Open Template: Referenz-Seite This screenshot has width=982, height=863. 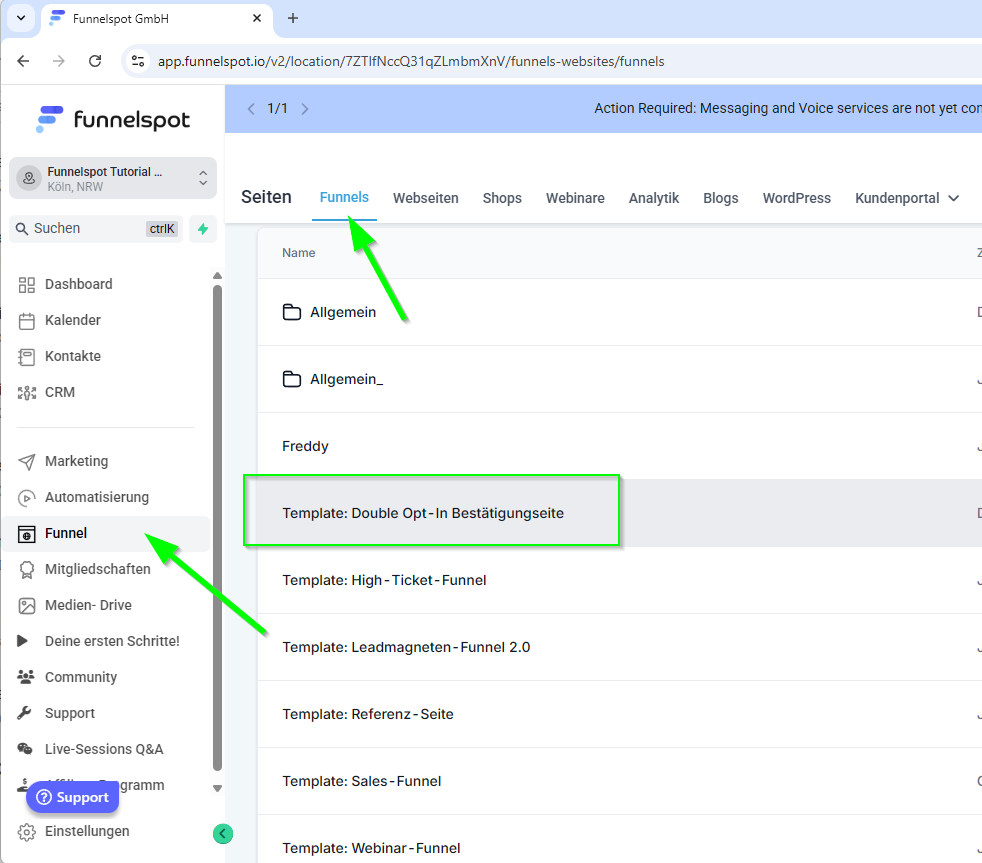(368, 714)
